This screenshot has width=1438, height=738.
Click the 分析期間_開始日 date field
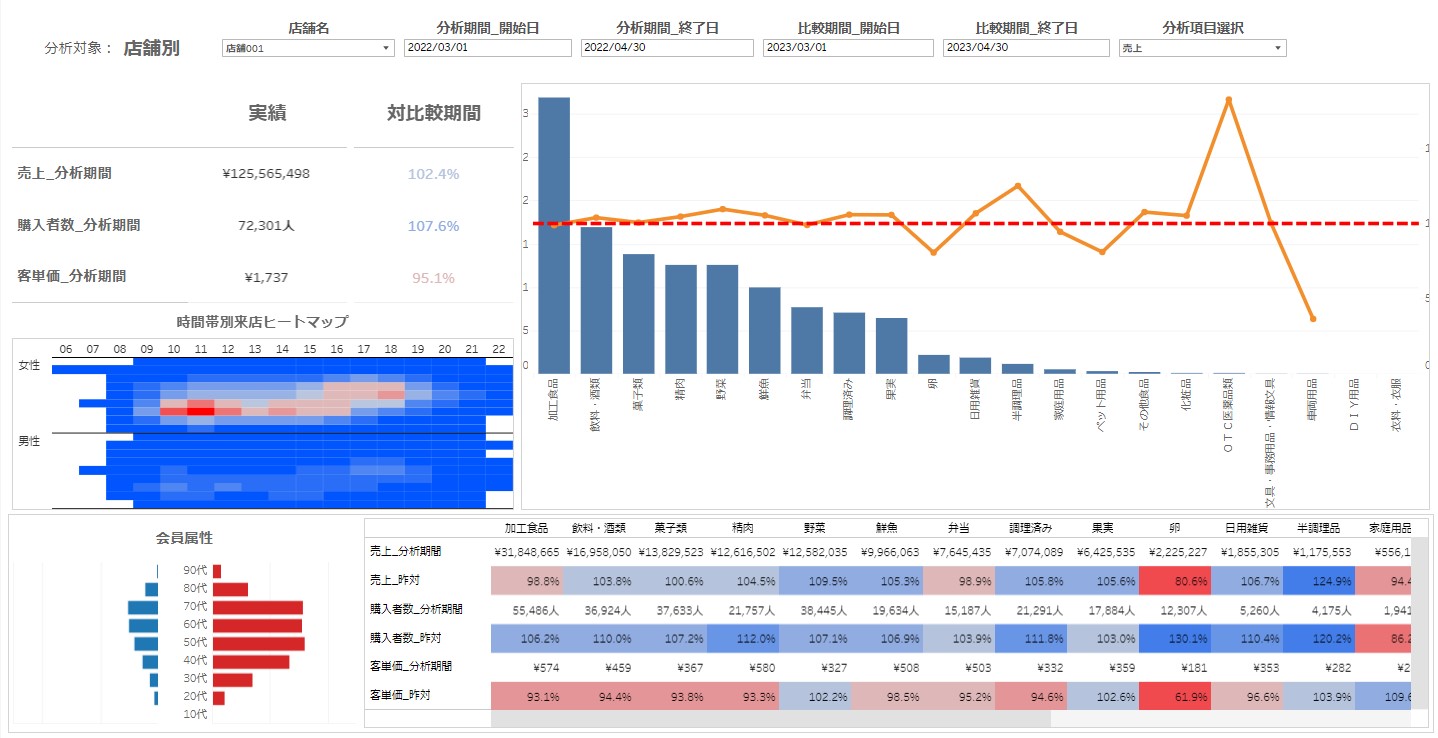pyautogui.click(x=487, y=48)
